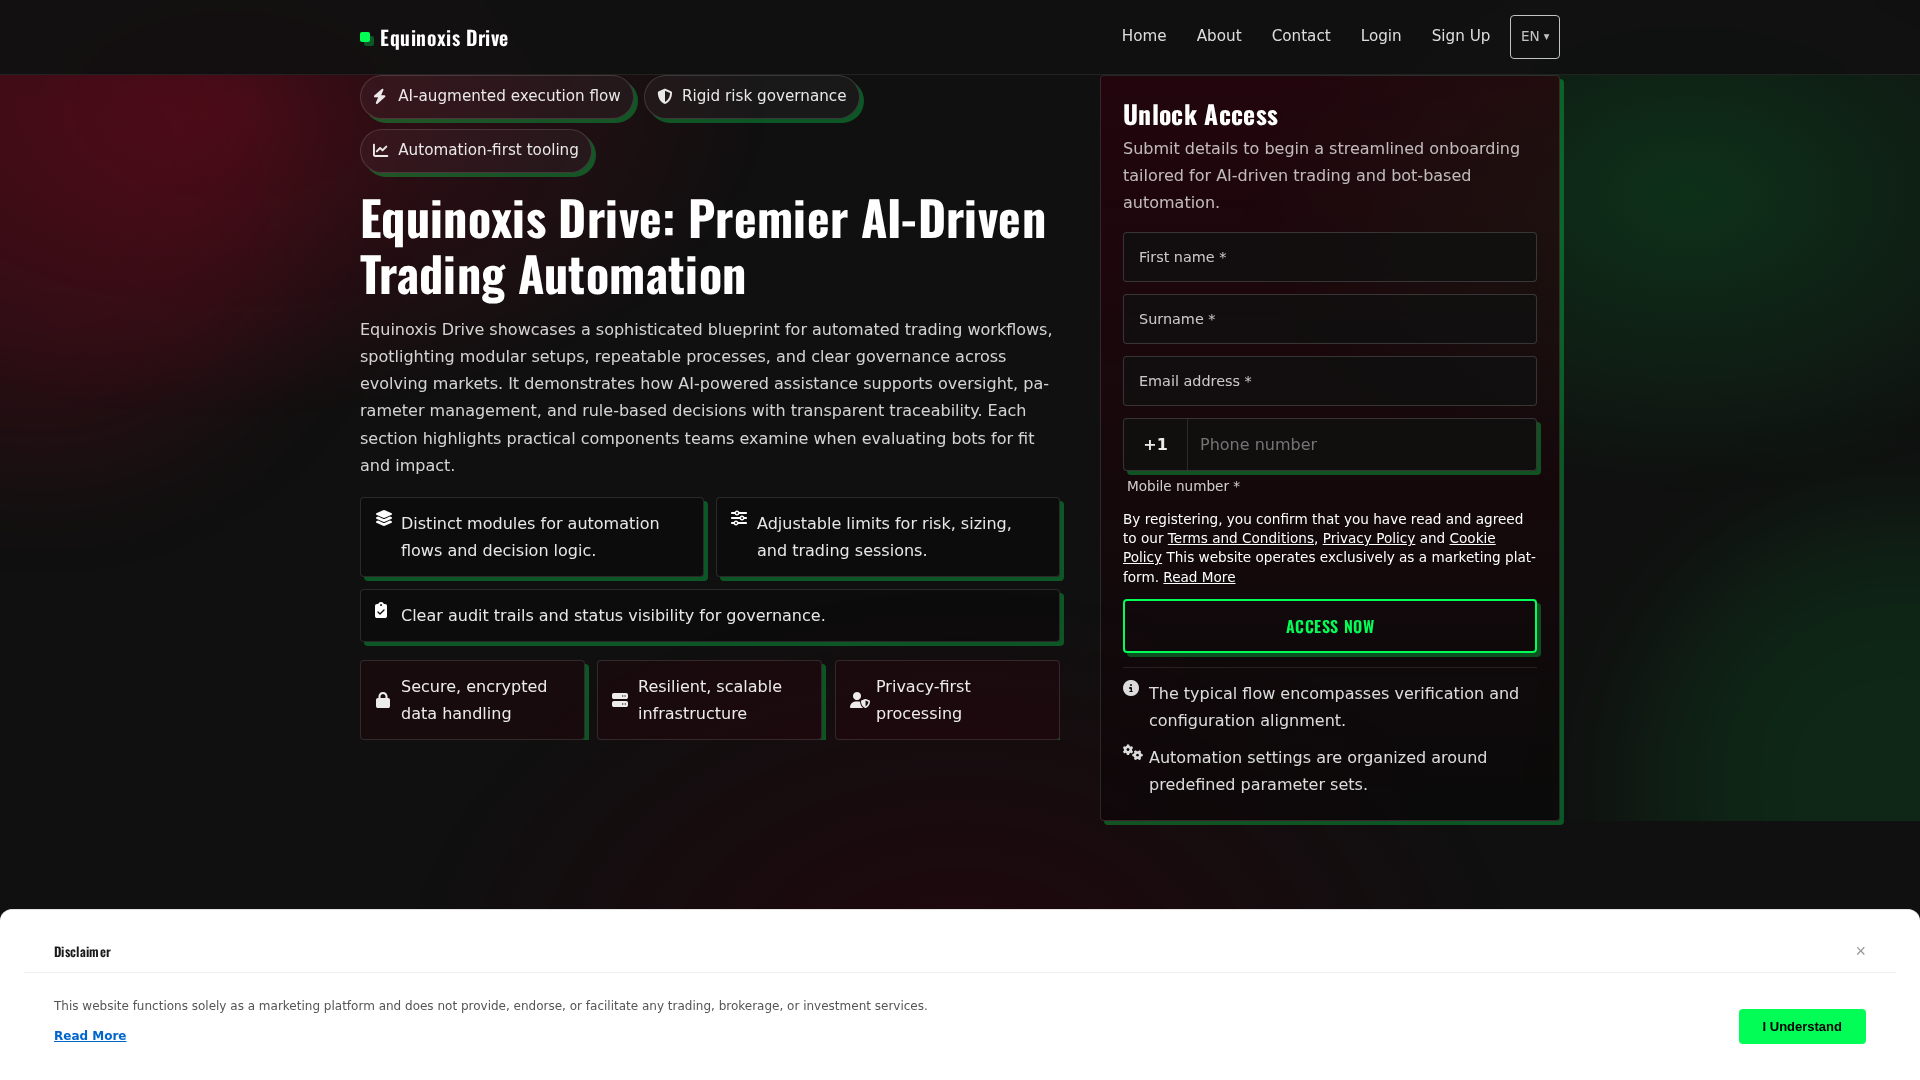
Task: Click the Adjustable limits for risk card
Action: click(x=888, y=537)
